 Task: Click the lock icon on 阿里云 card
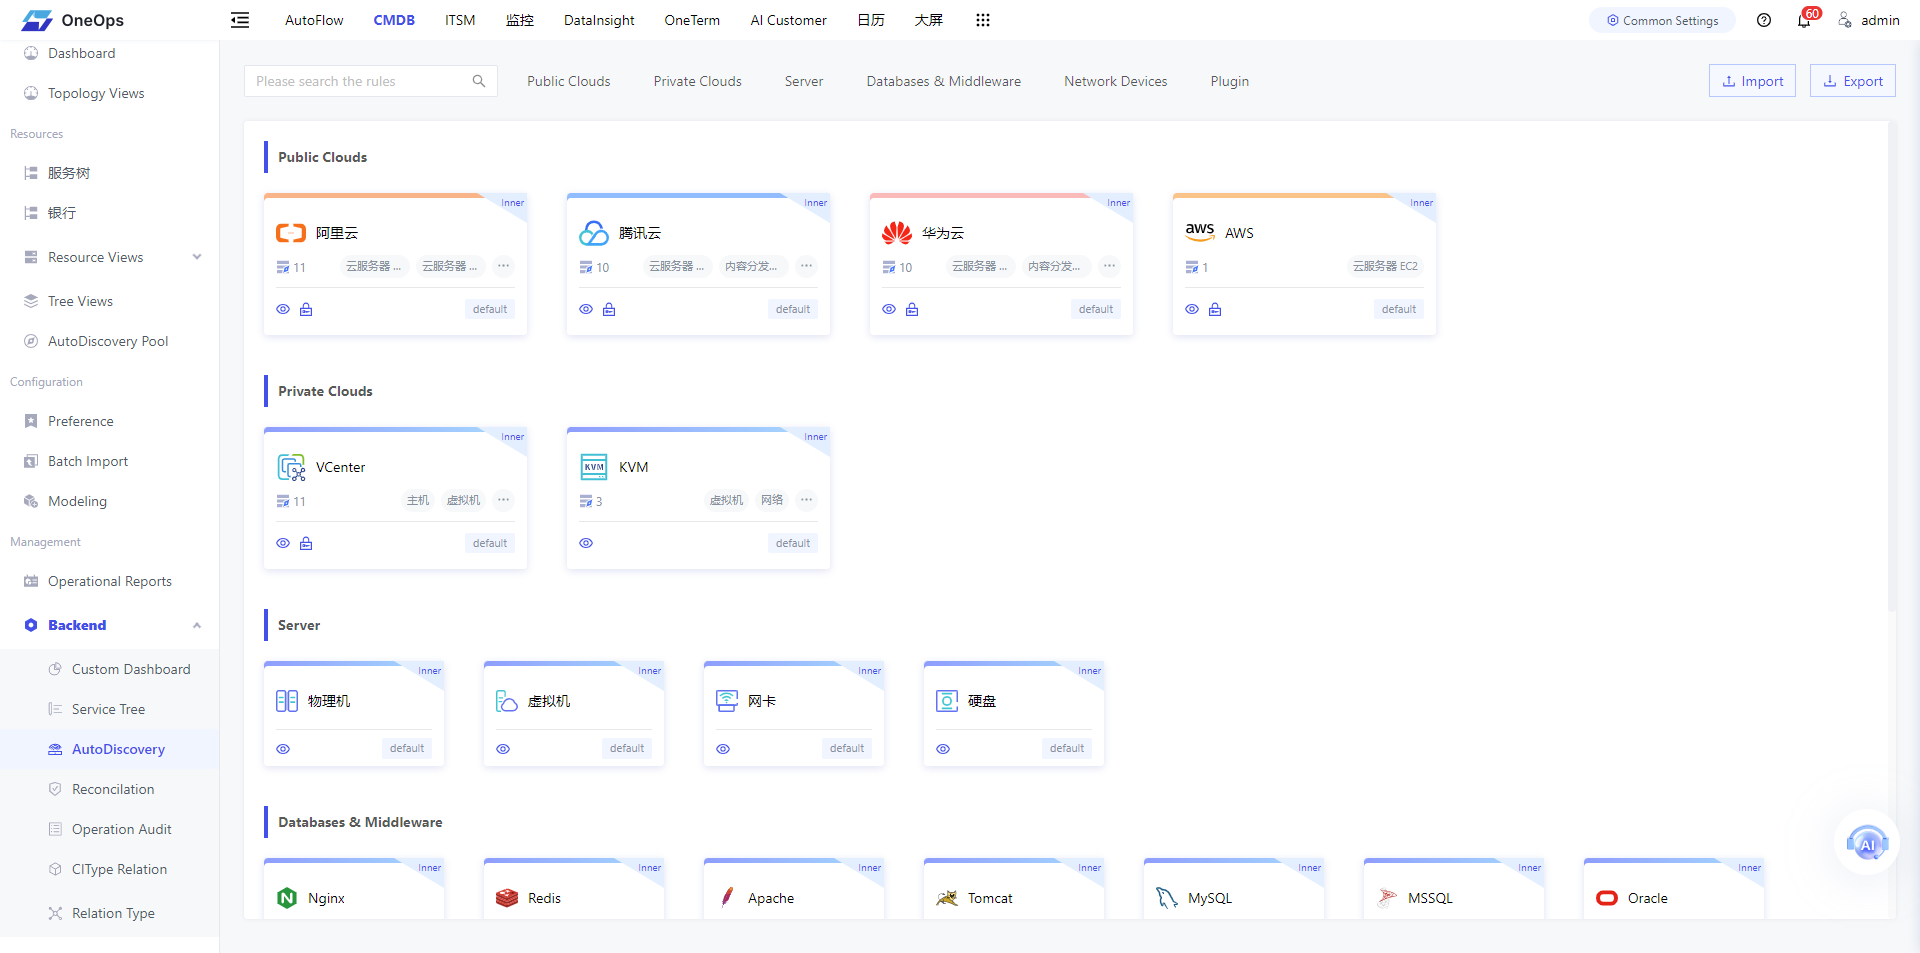tap(306, 309)
